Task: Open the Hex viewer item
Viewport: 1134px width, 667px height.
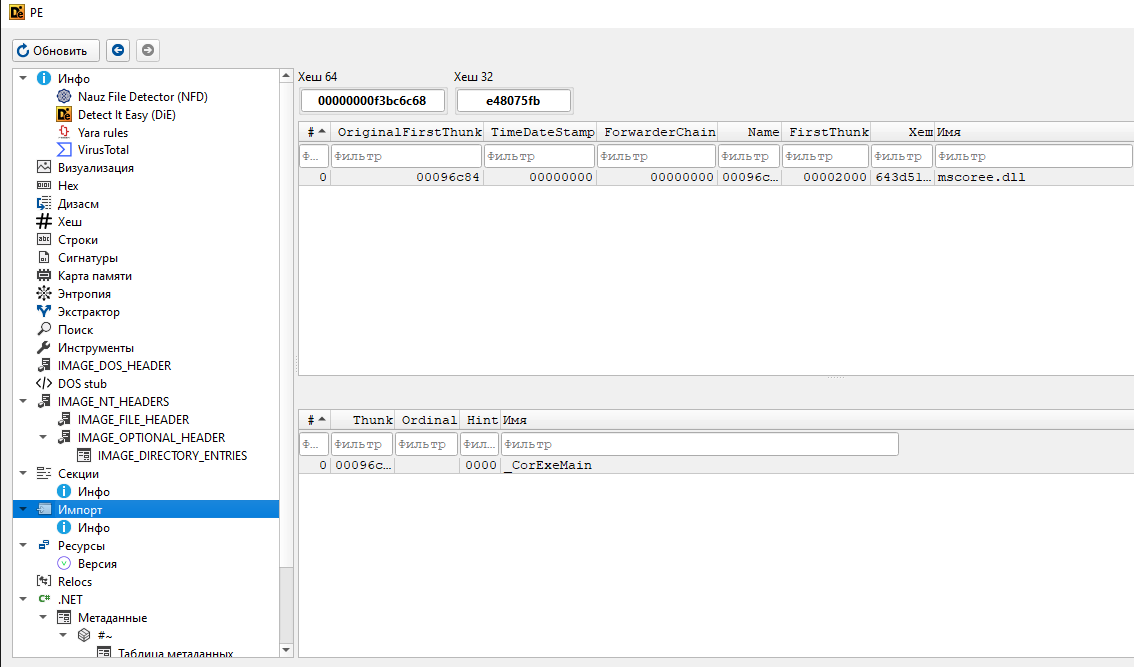Action: point(68,186)
